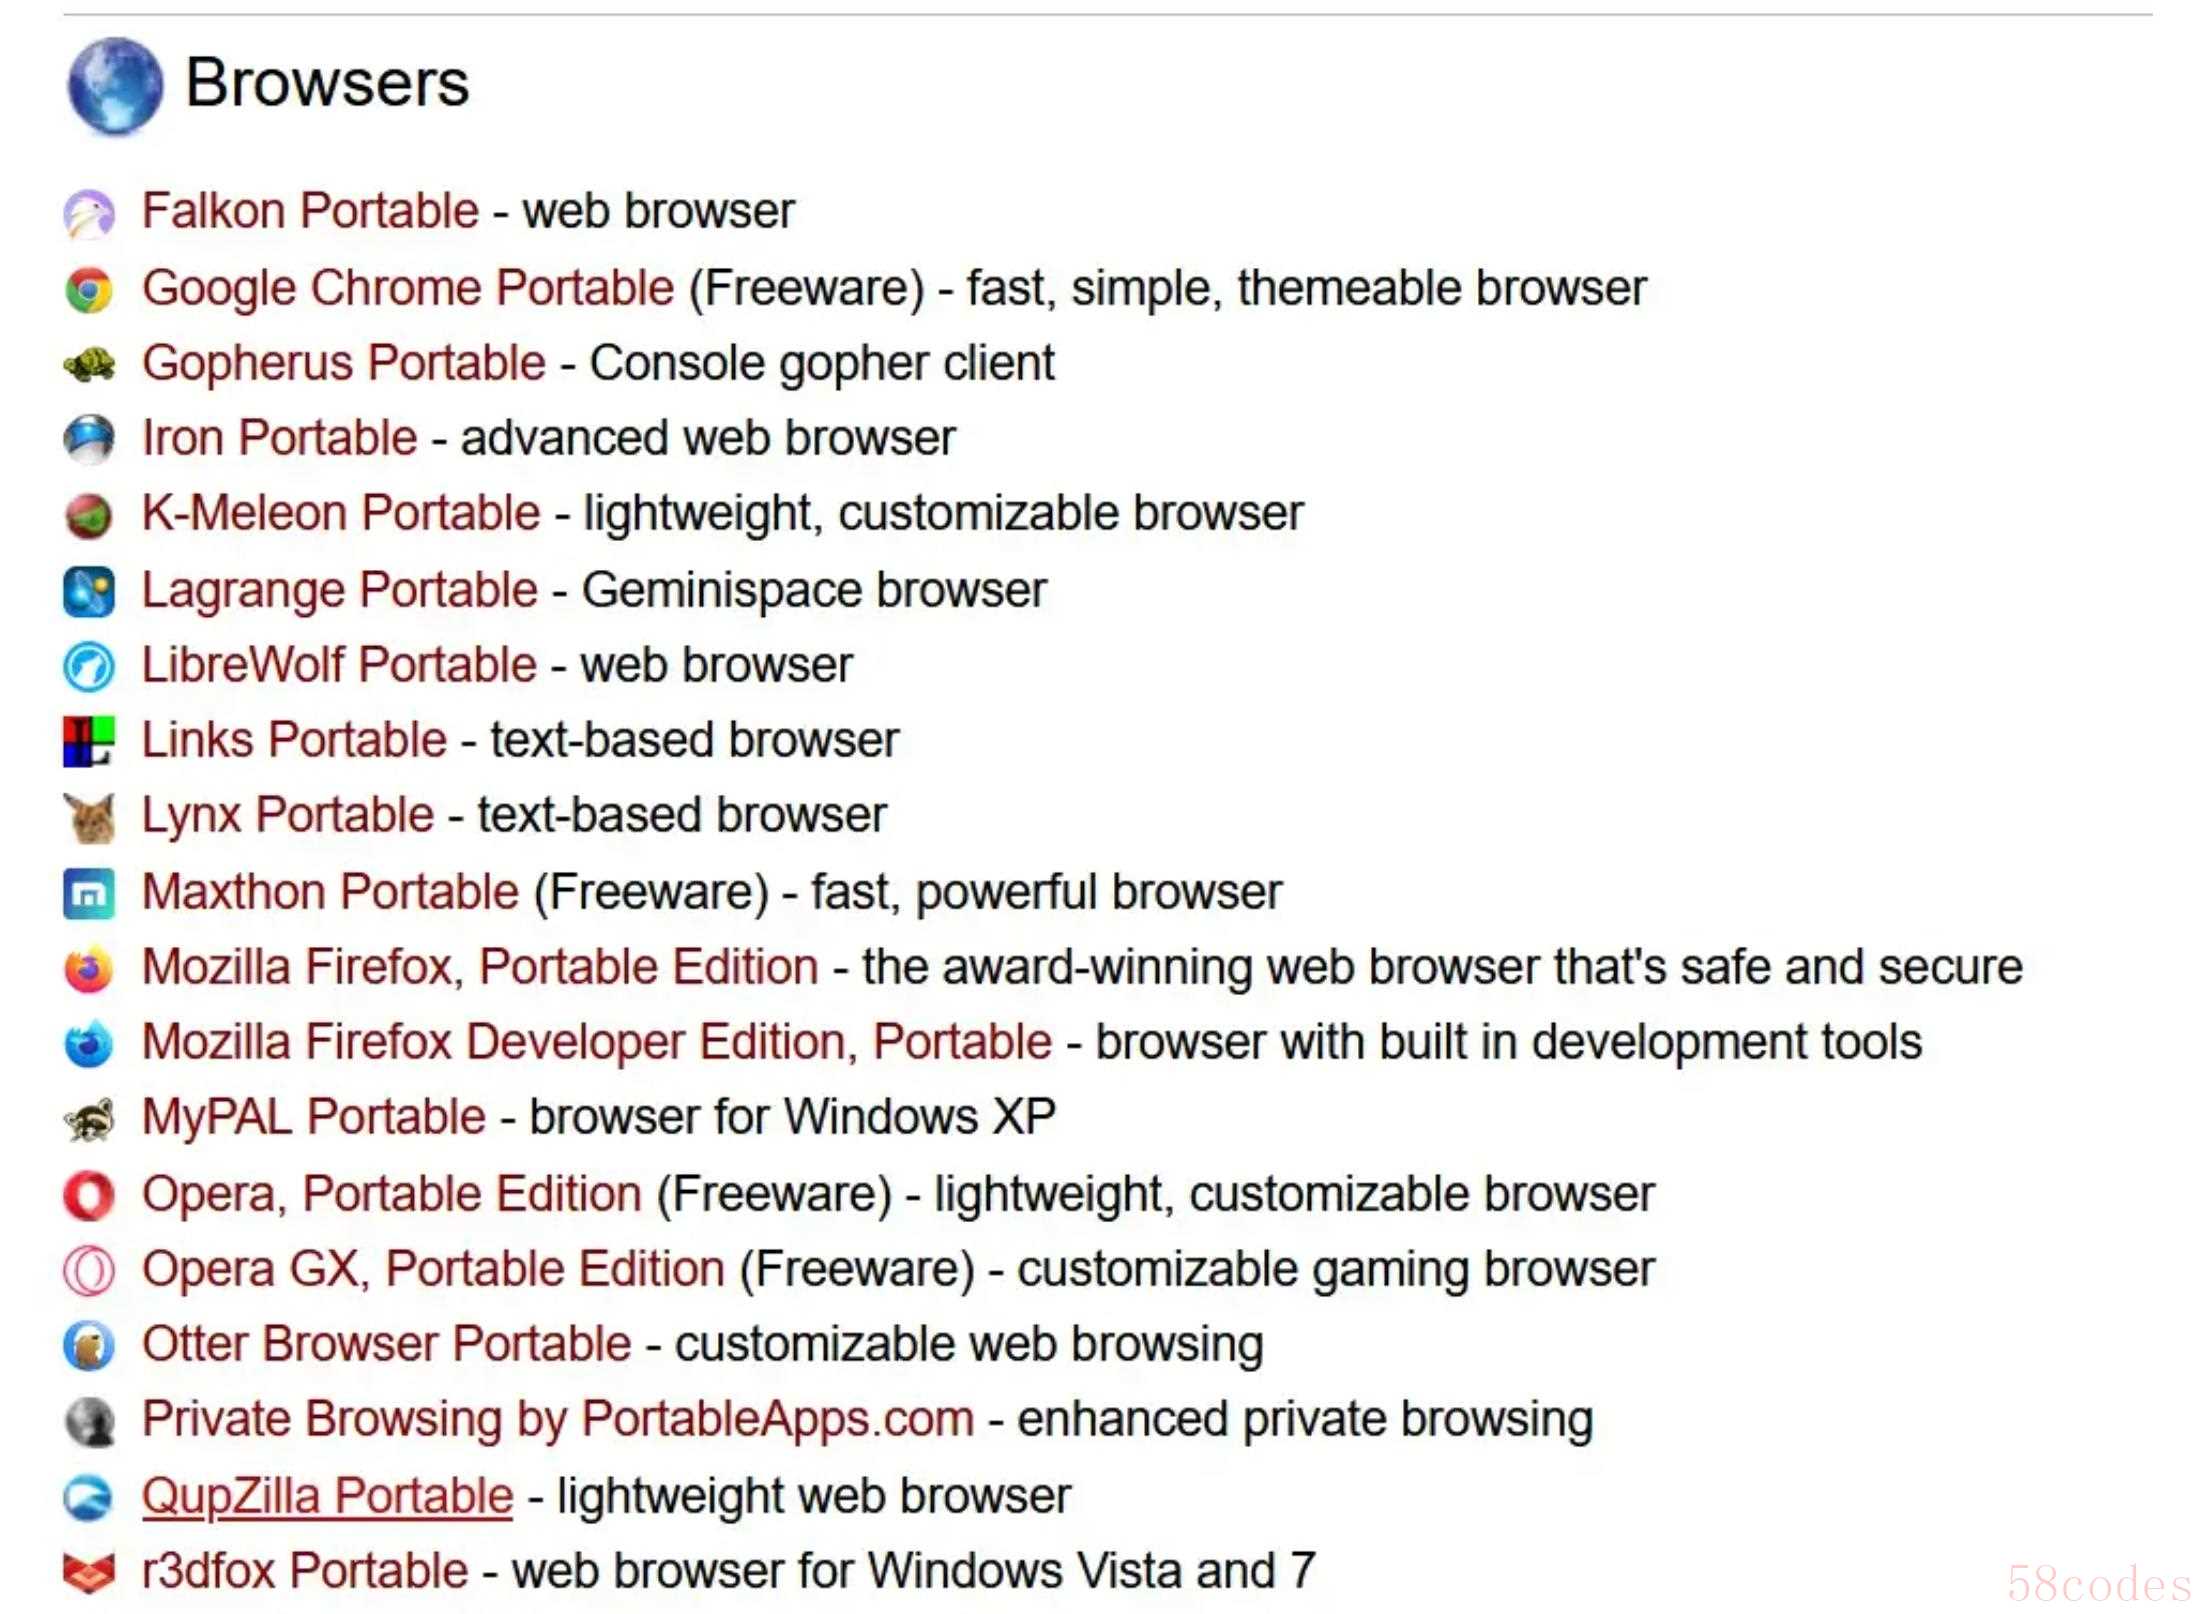Open the MyPAL Portable link
Viewport: 2207px width, 1614px height.
click(314, 1118)
